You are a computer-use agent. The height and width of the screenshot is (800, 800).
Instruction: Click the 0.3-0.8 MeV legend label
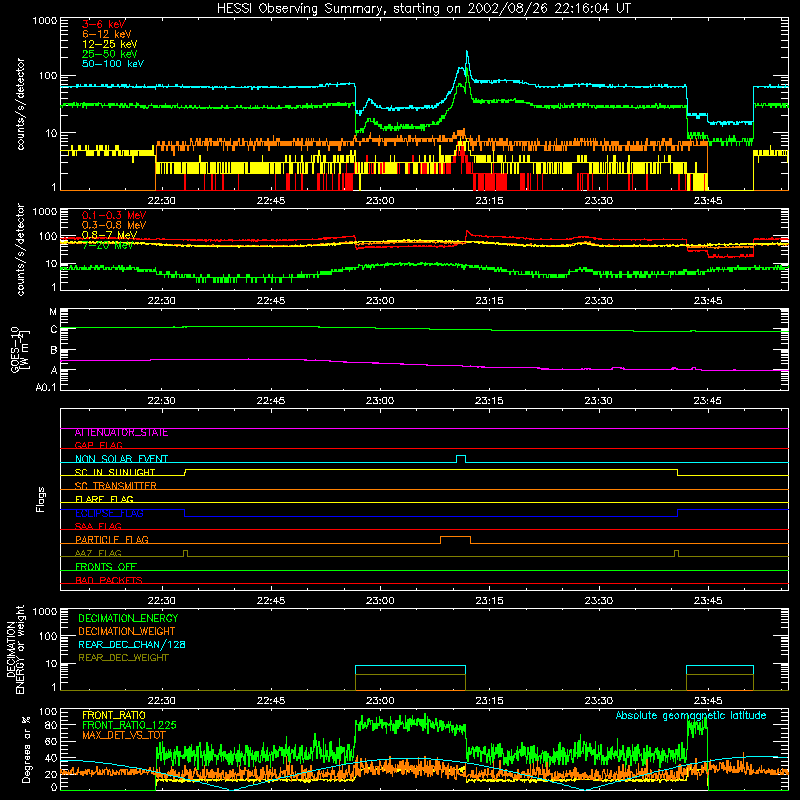[114, 225]
